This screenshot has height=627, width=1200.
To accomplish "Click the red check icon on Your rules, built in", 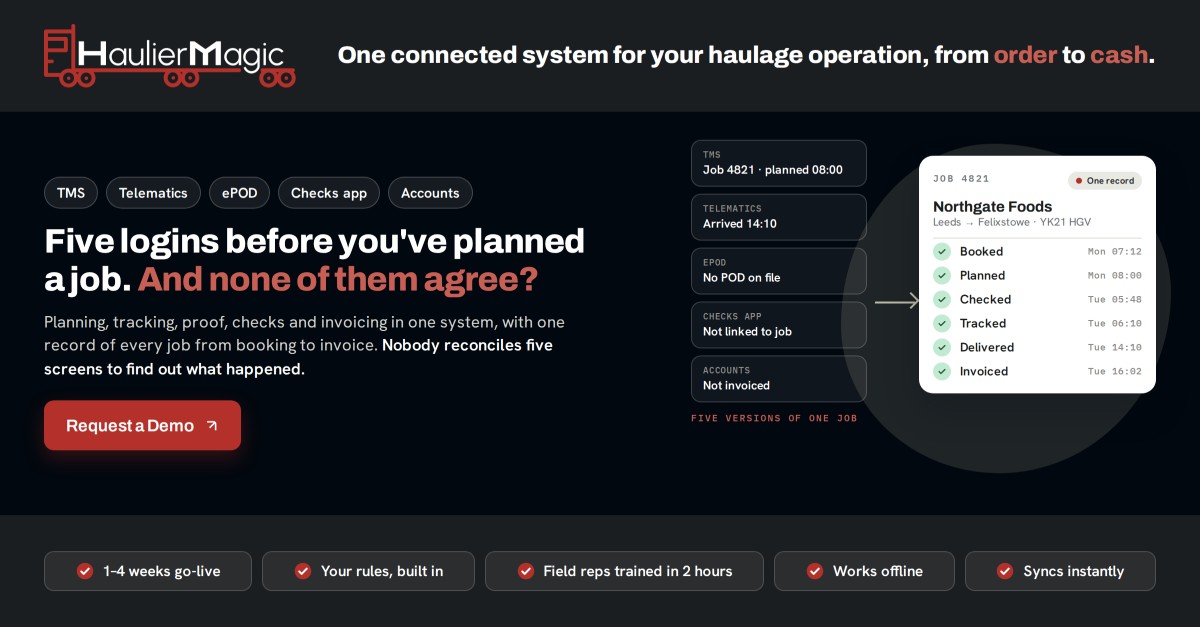I will [x=302, y=571].
